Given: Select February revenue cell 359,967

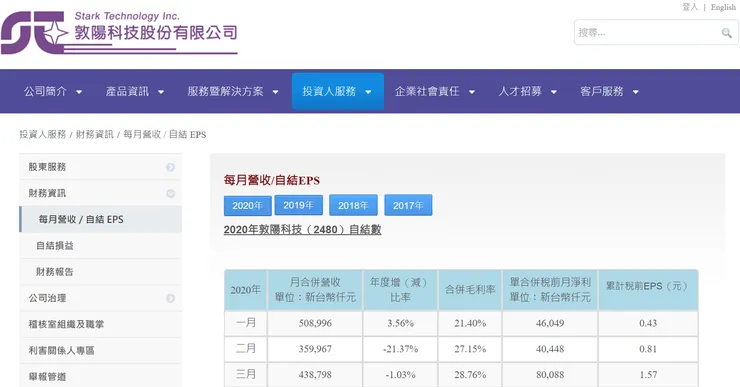Looking at the screenshot, I should pyautogui.click(x=315, y=349).
